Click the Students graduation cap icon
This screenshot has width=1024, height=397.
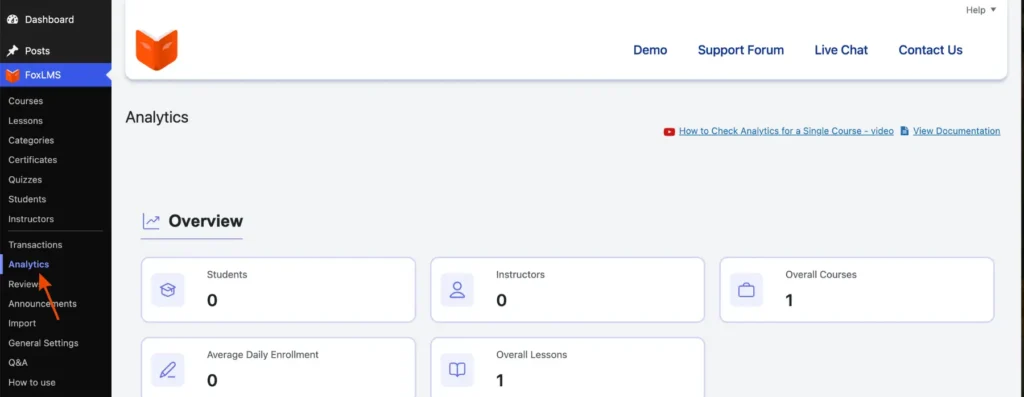pos(168,290)
